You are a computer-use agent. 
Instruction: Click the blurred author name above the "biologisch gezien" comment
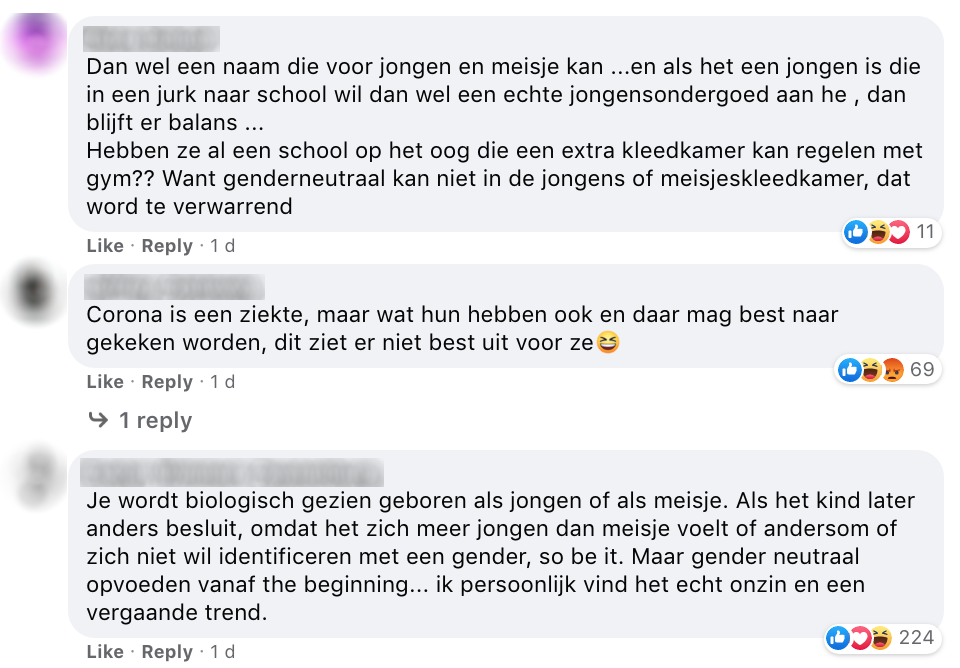coord(232,471)
